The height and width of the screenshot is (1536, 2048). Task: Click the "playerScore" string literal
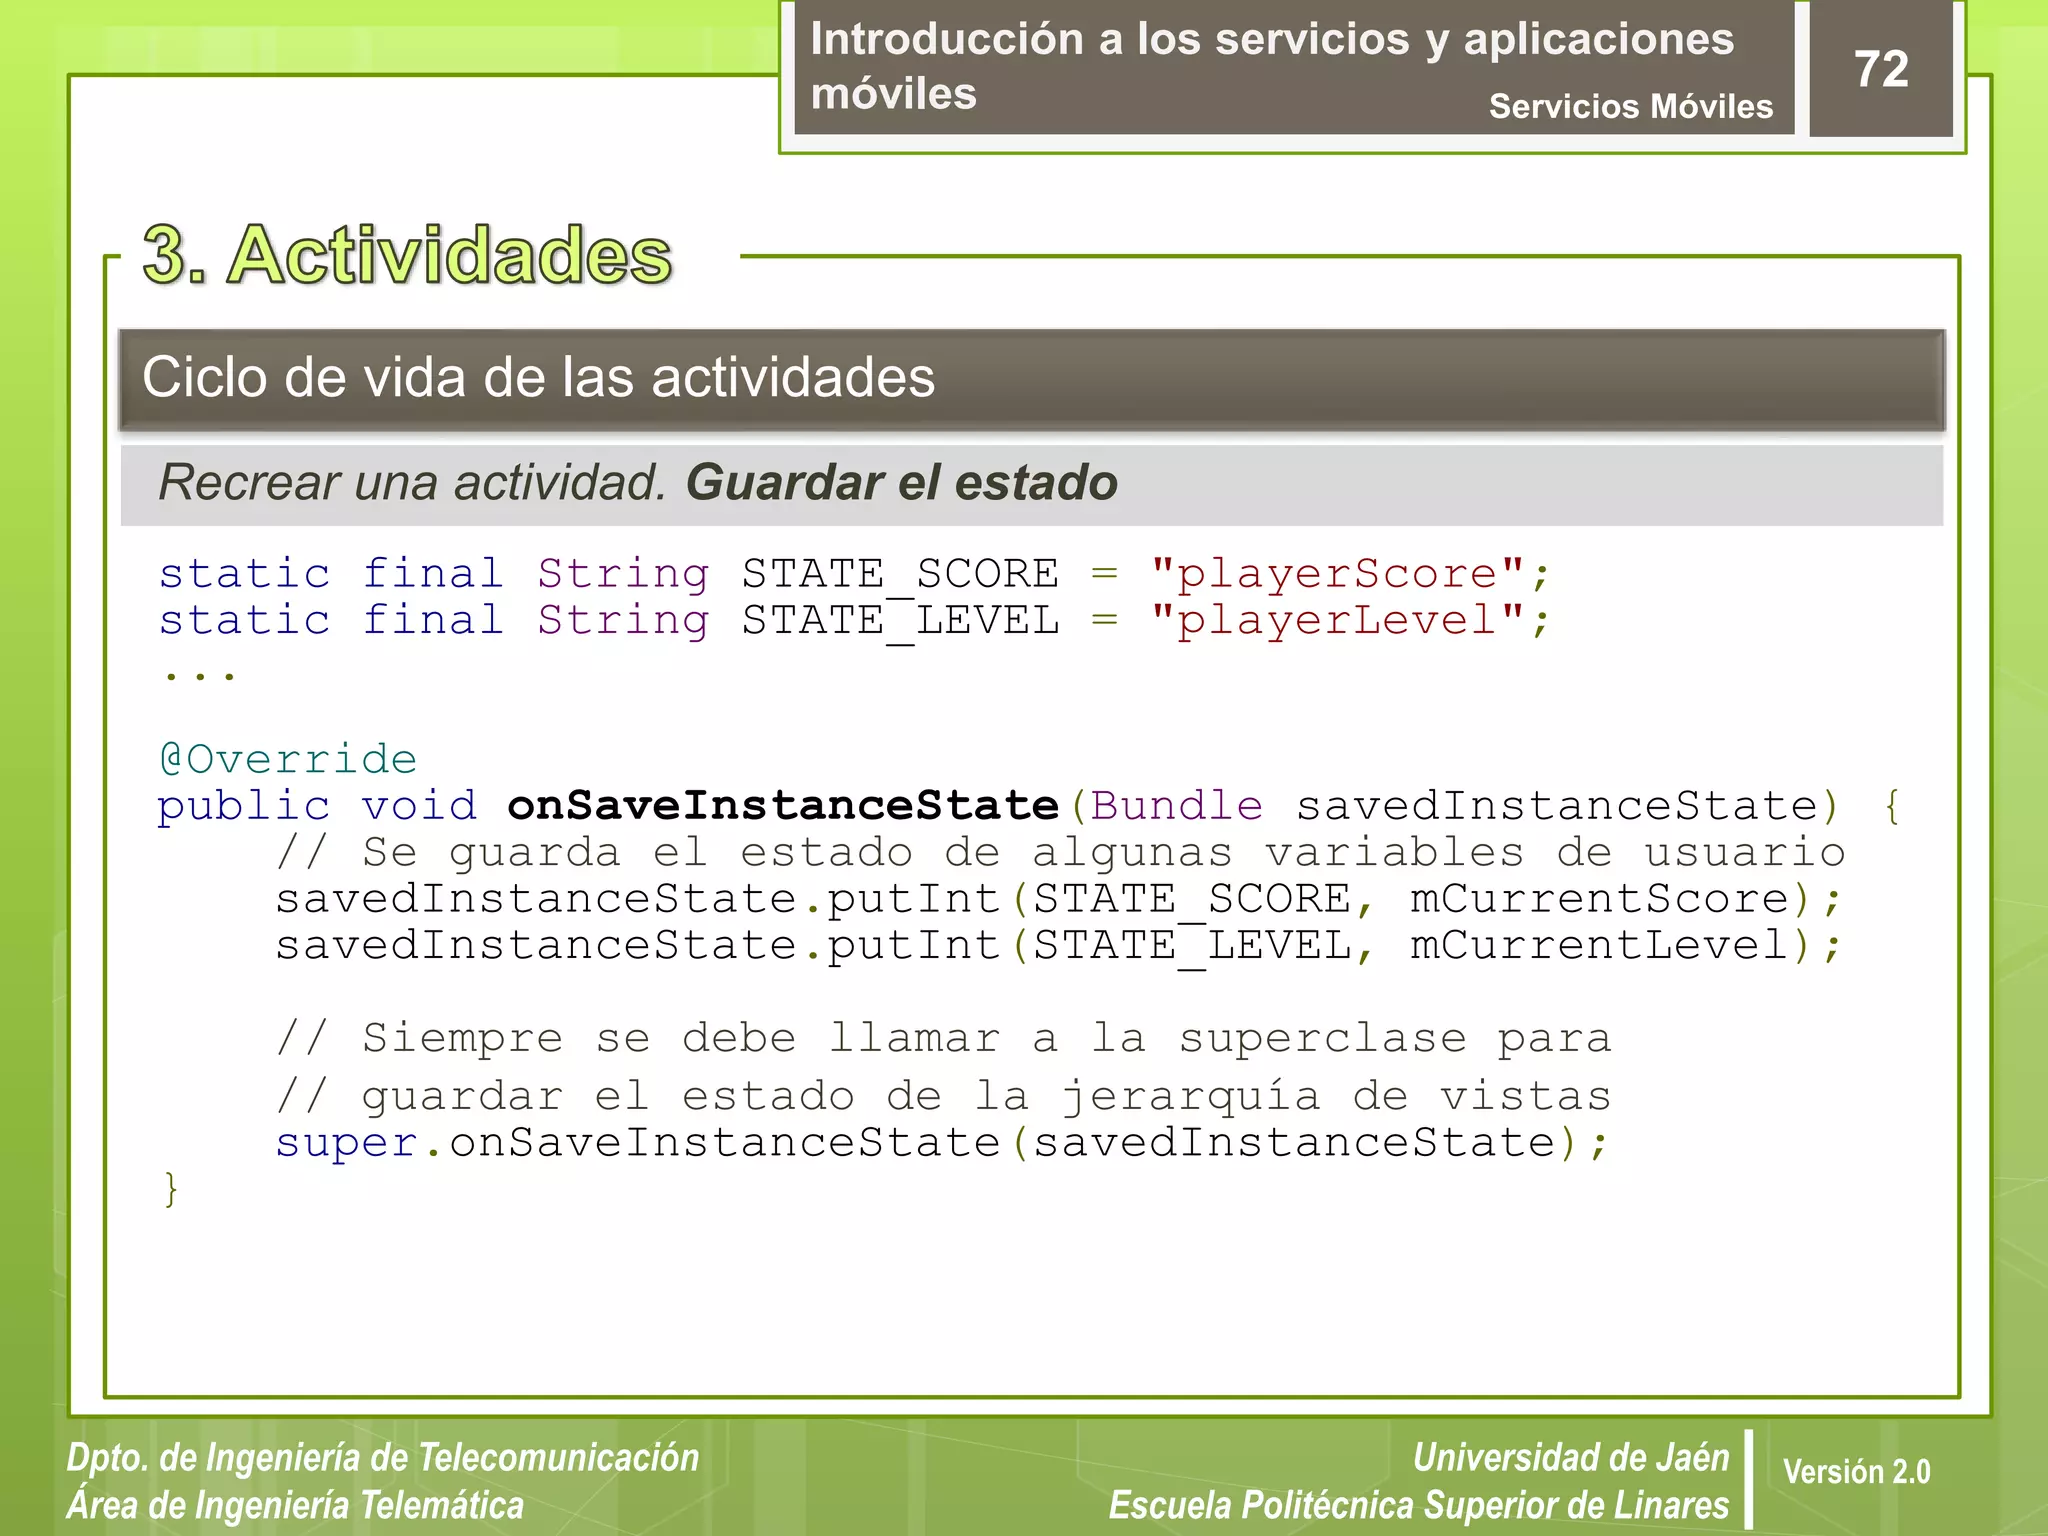coord(1337,573)
